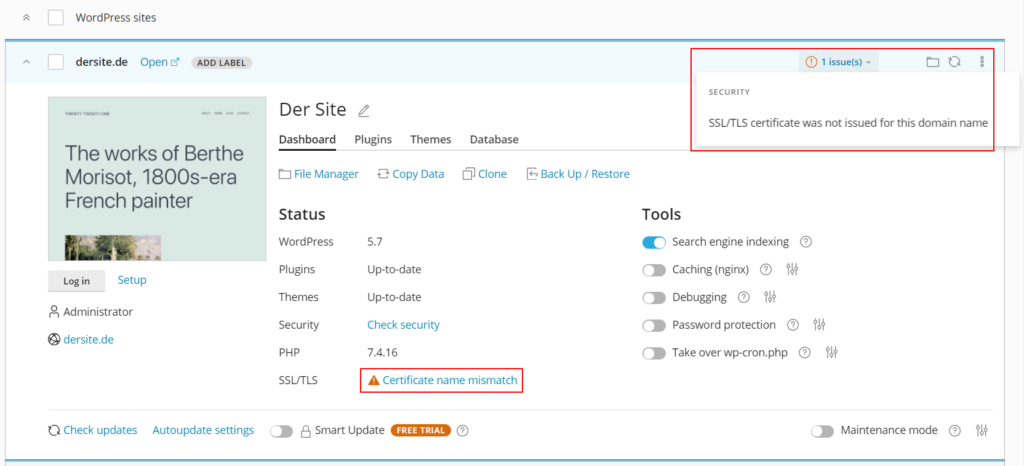Click help icon next to Search engine indexing
This screenshot has width=1024, height=466.
[x=806, y=242]
